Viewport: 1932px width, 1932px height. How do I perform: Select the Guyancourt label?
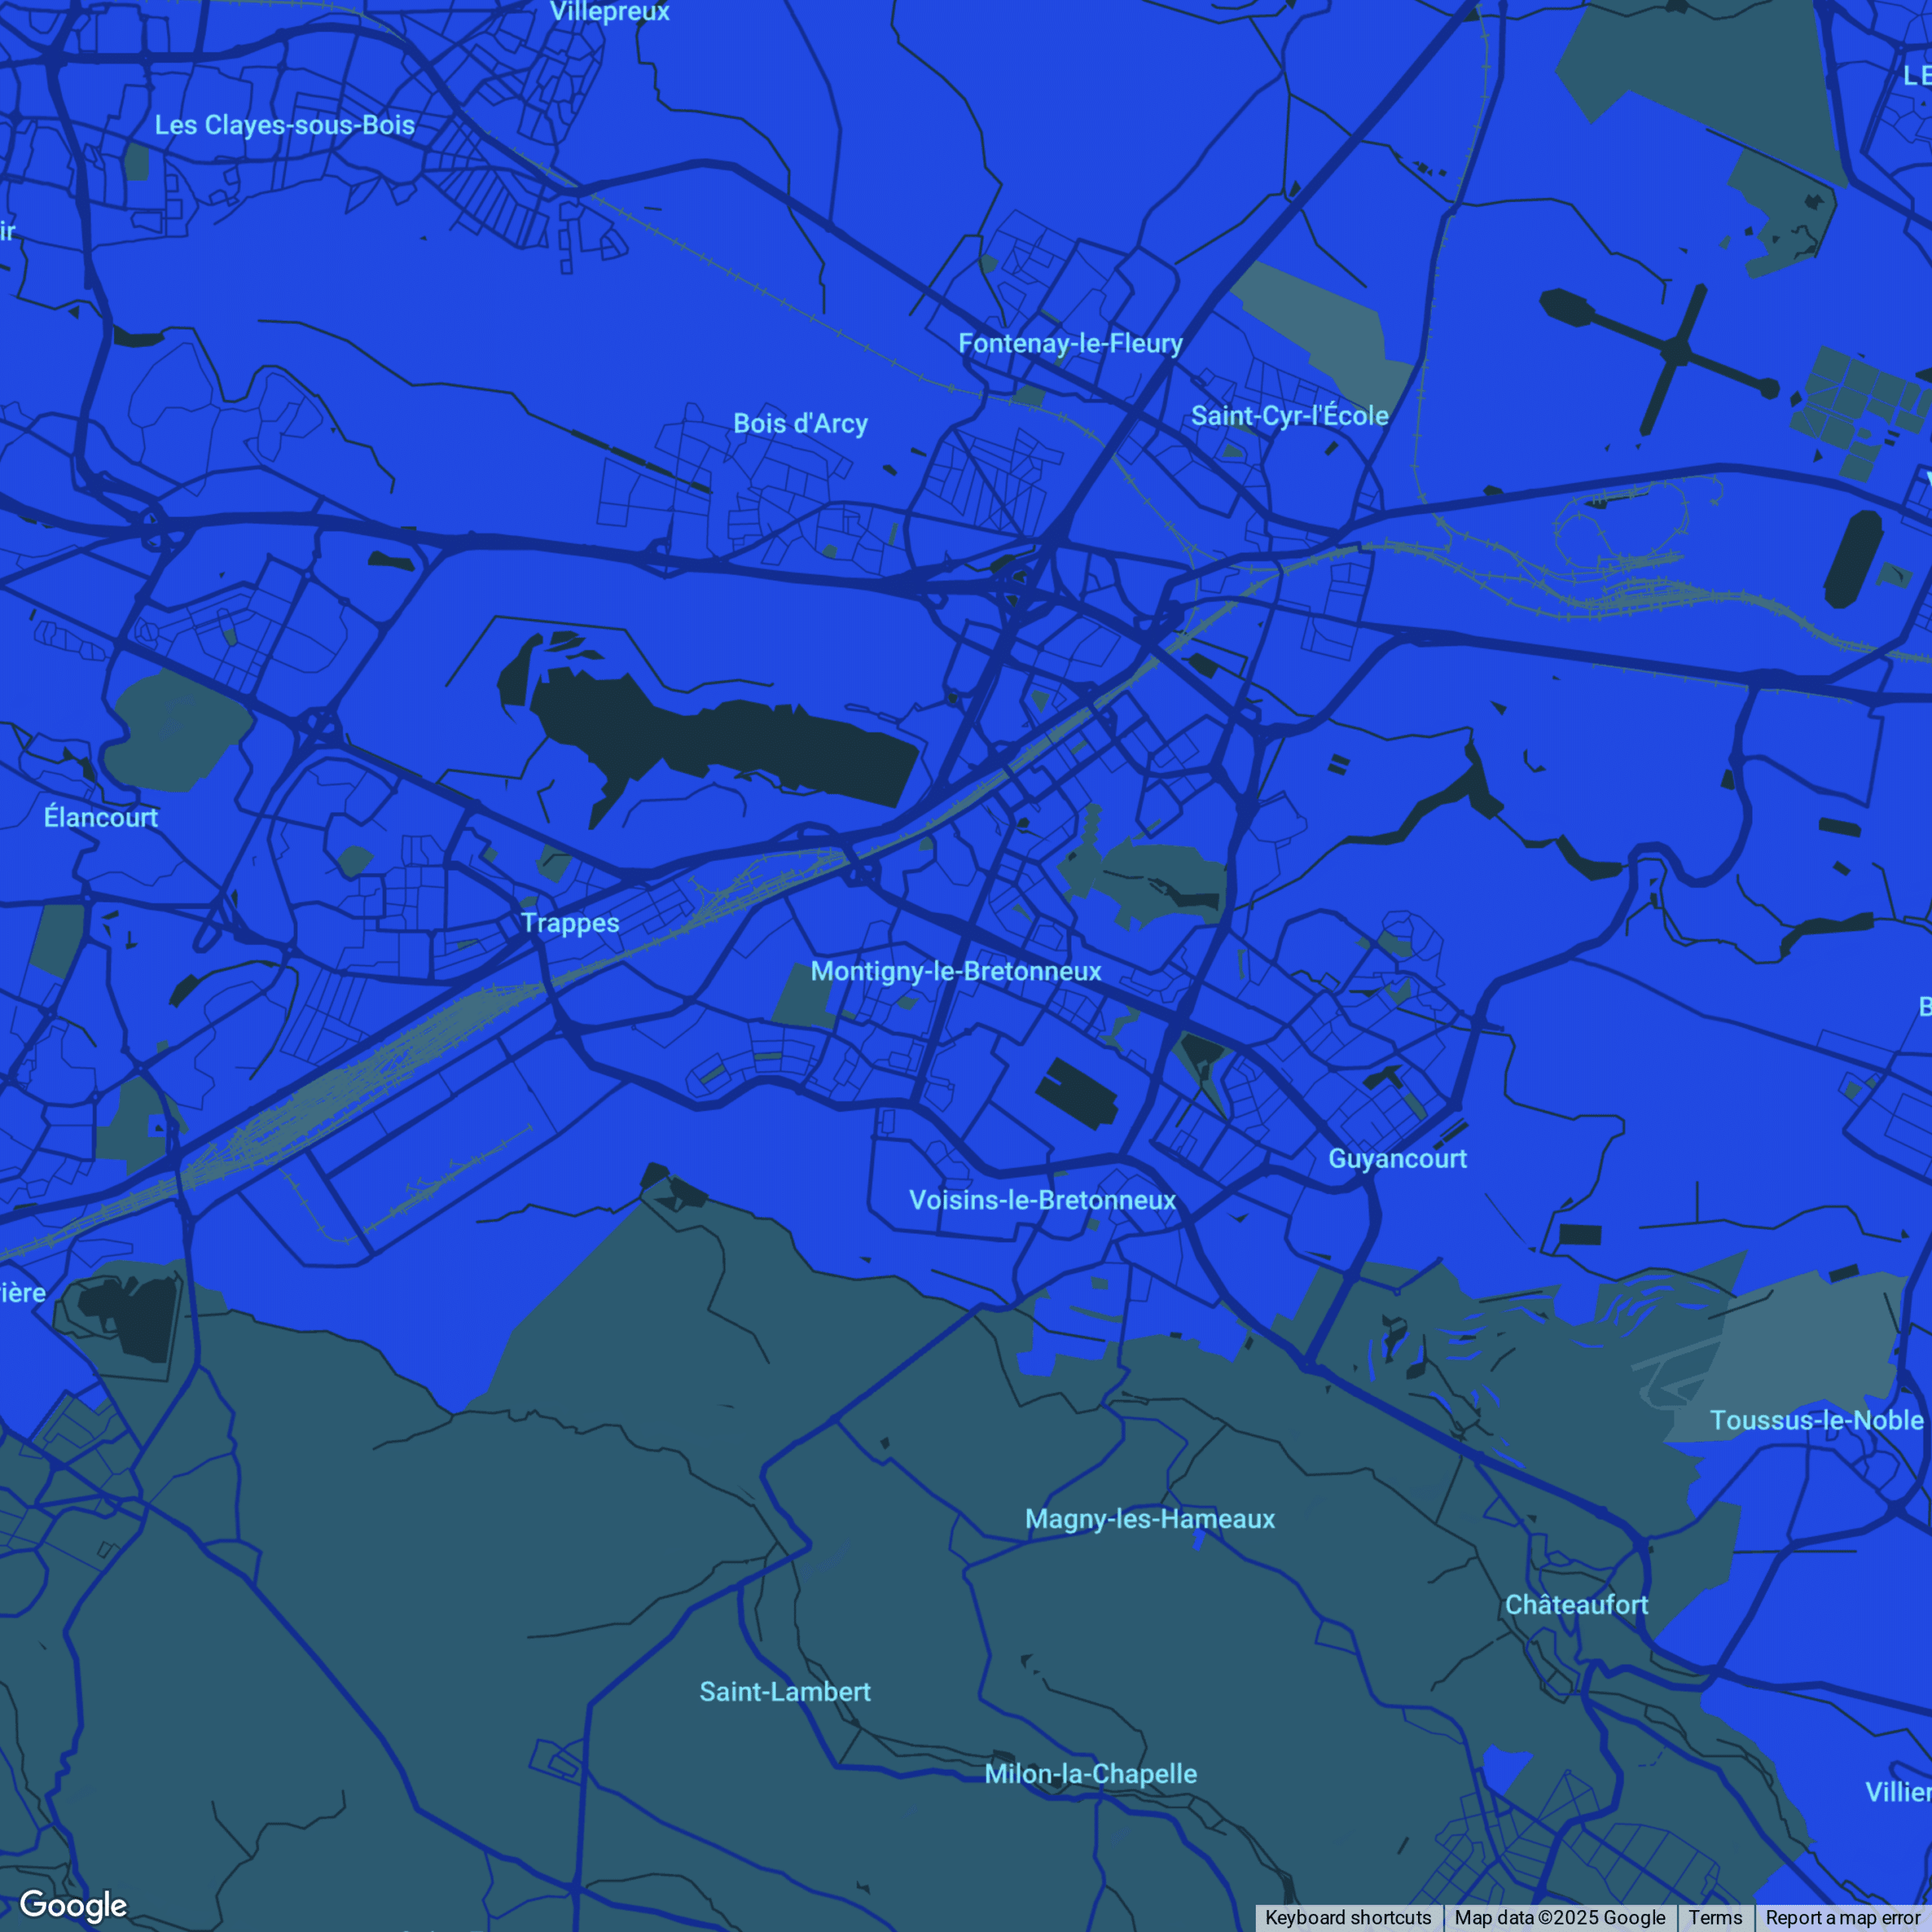pos(1397,1158)
